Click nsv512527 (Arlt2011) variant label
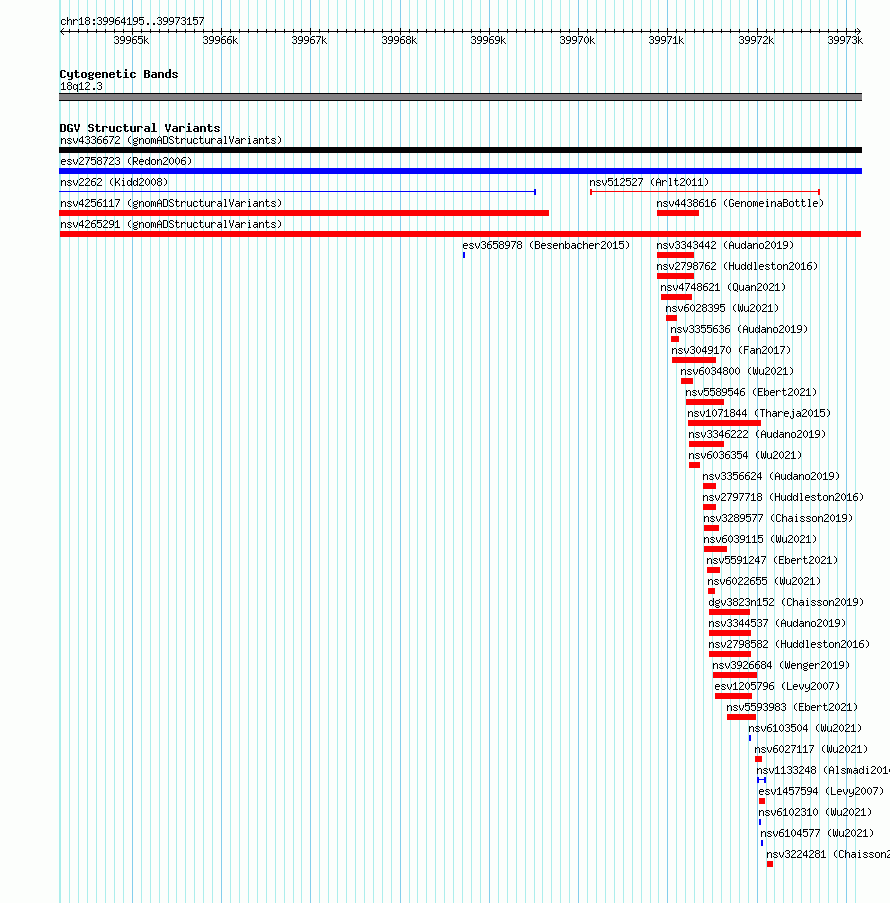This screenshot has height=903, width=890. (x=649, y=182)
